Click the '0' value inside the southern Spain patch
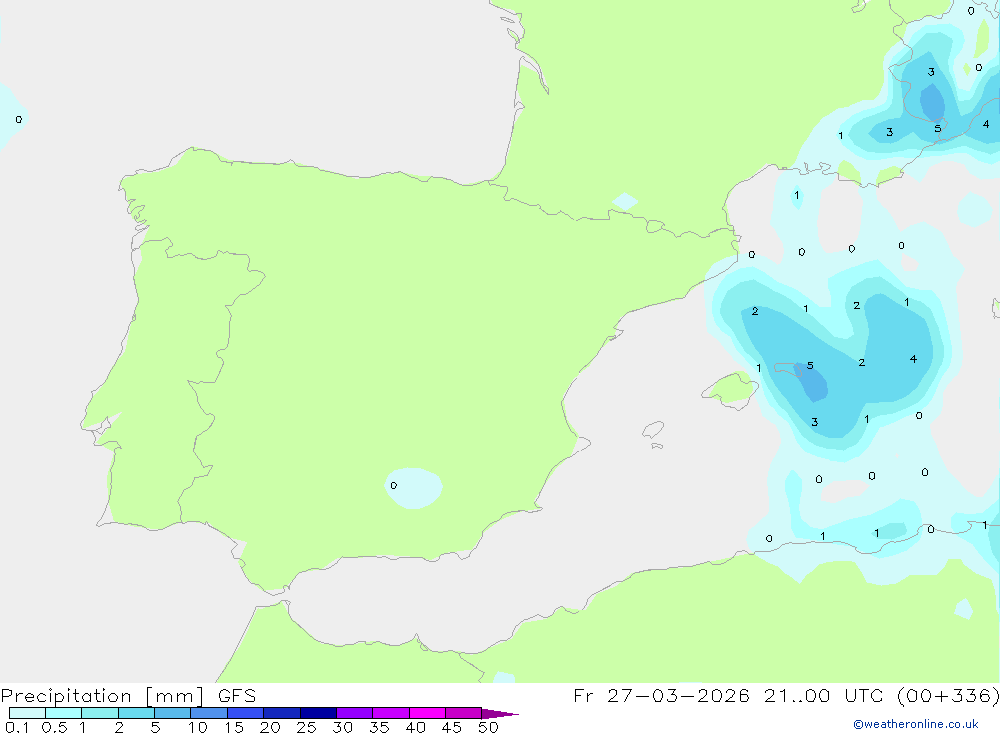 pyautogui.click(x=393, y=485)
